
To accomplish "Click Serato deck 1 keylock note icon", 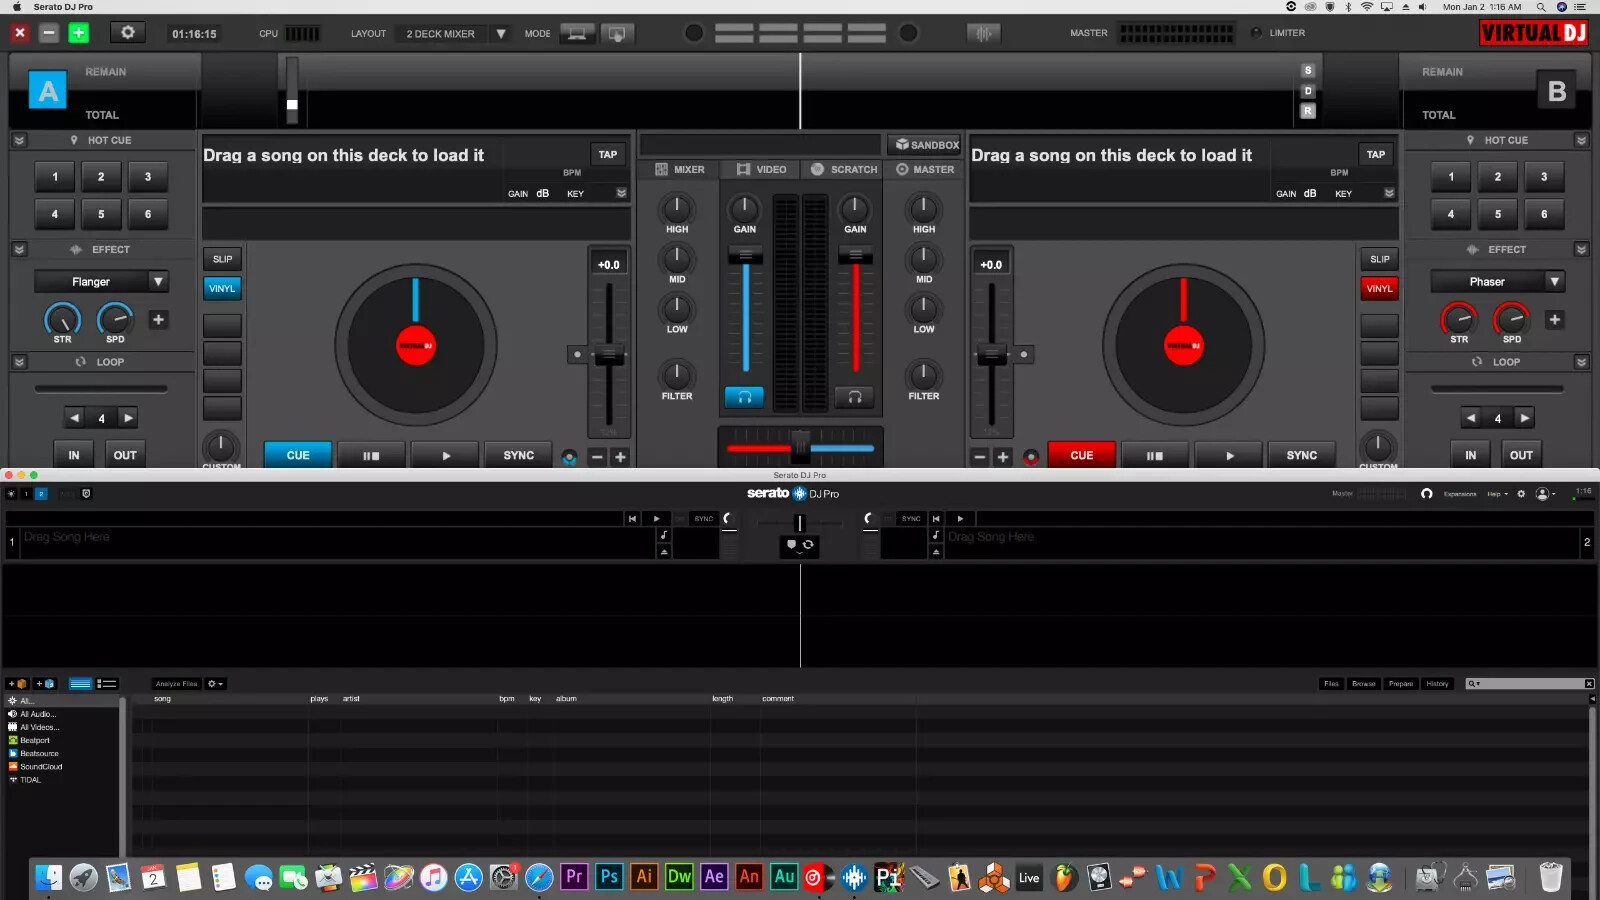I will 664,535.
